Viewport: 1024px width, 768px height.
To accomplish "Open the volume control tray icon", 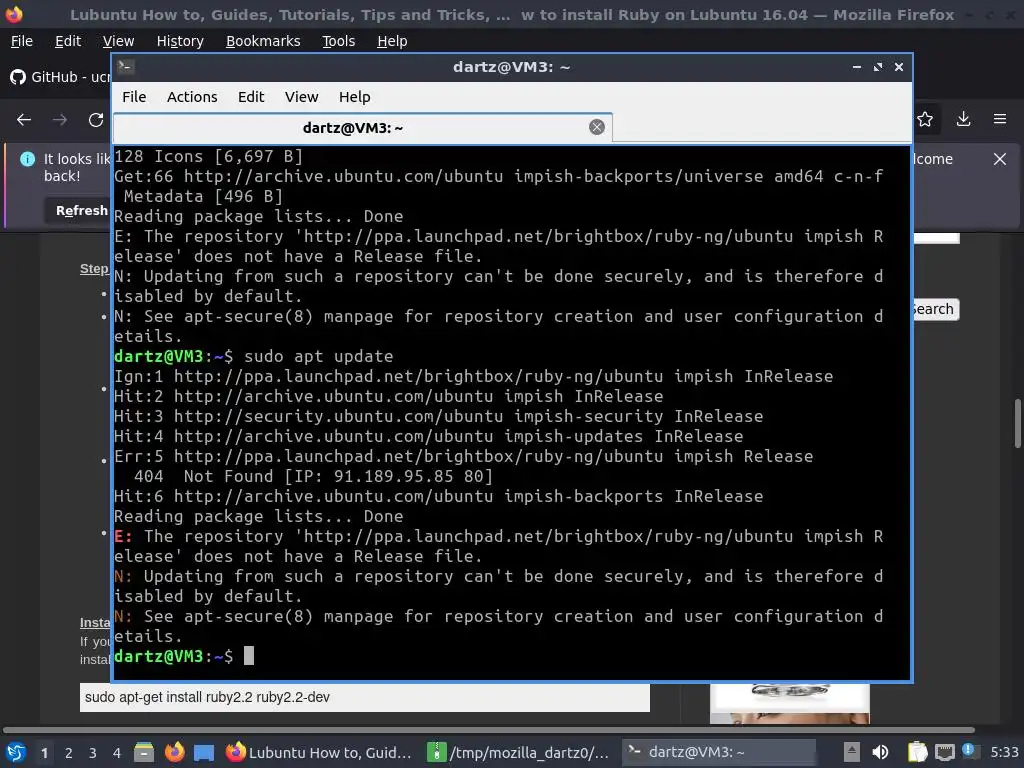I will [x=880, y=752].
